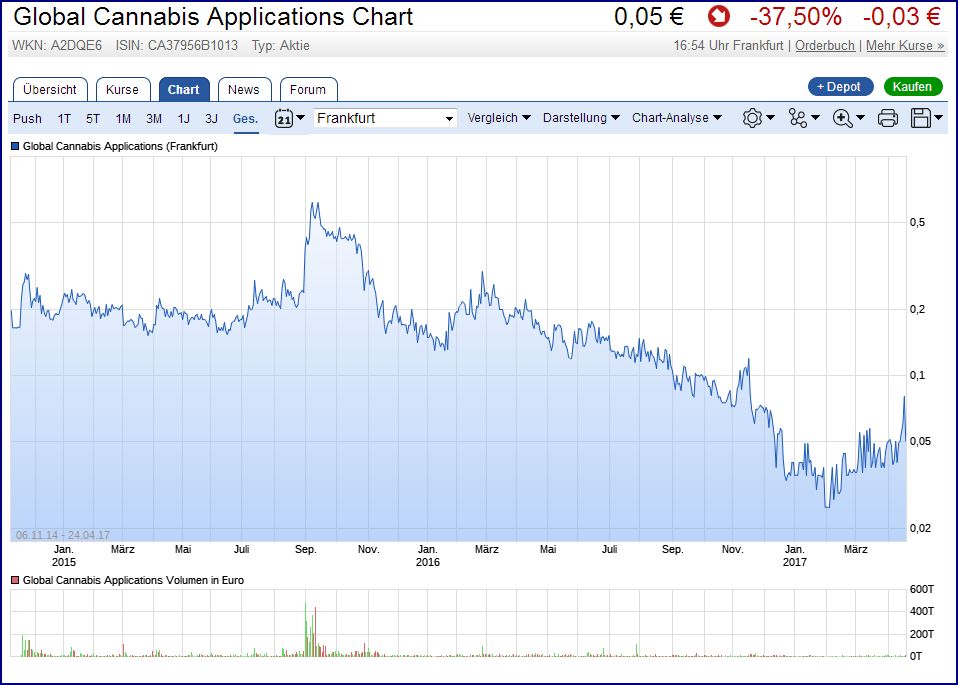Open the chart drawing tools icon menu

coord(803,118)
